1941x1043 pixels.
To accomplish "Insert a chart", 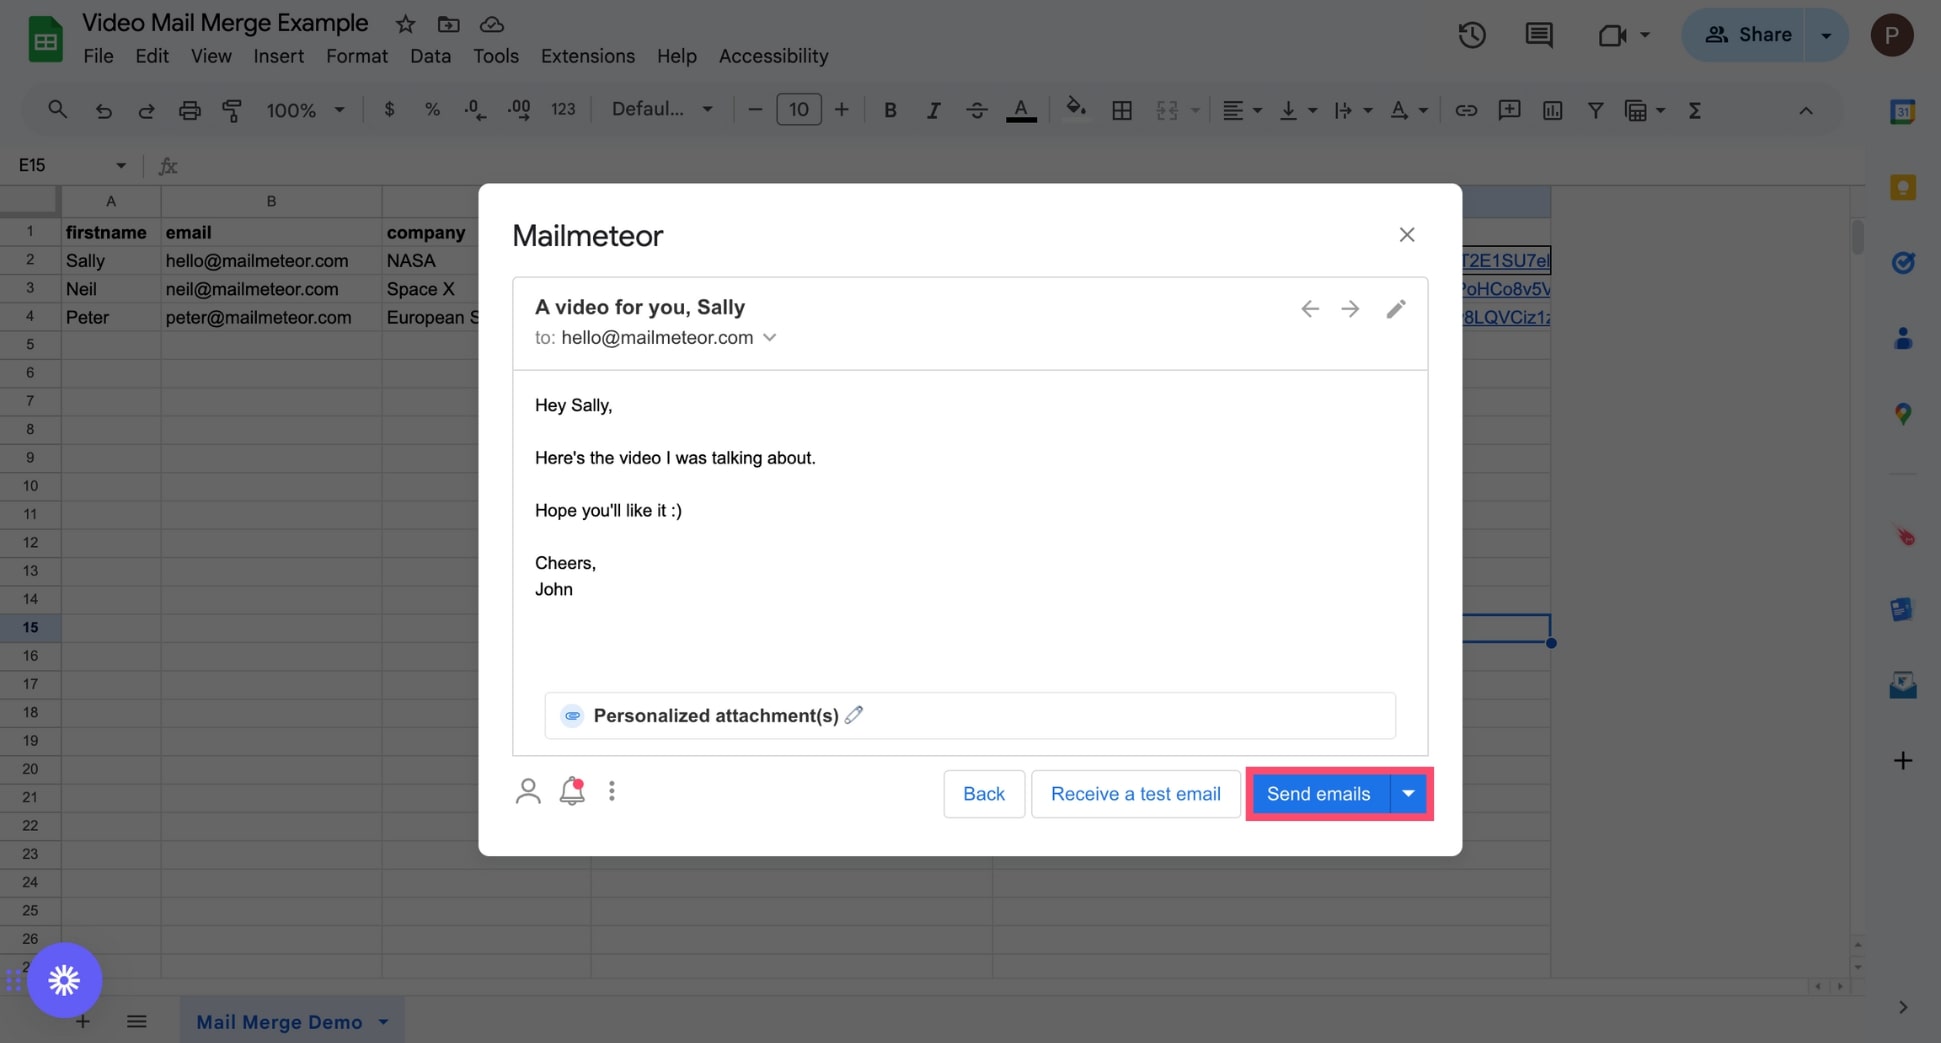I will coord(1552,110).
